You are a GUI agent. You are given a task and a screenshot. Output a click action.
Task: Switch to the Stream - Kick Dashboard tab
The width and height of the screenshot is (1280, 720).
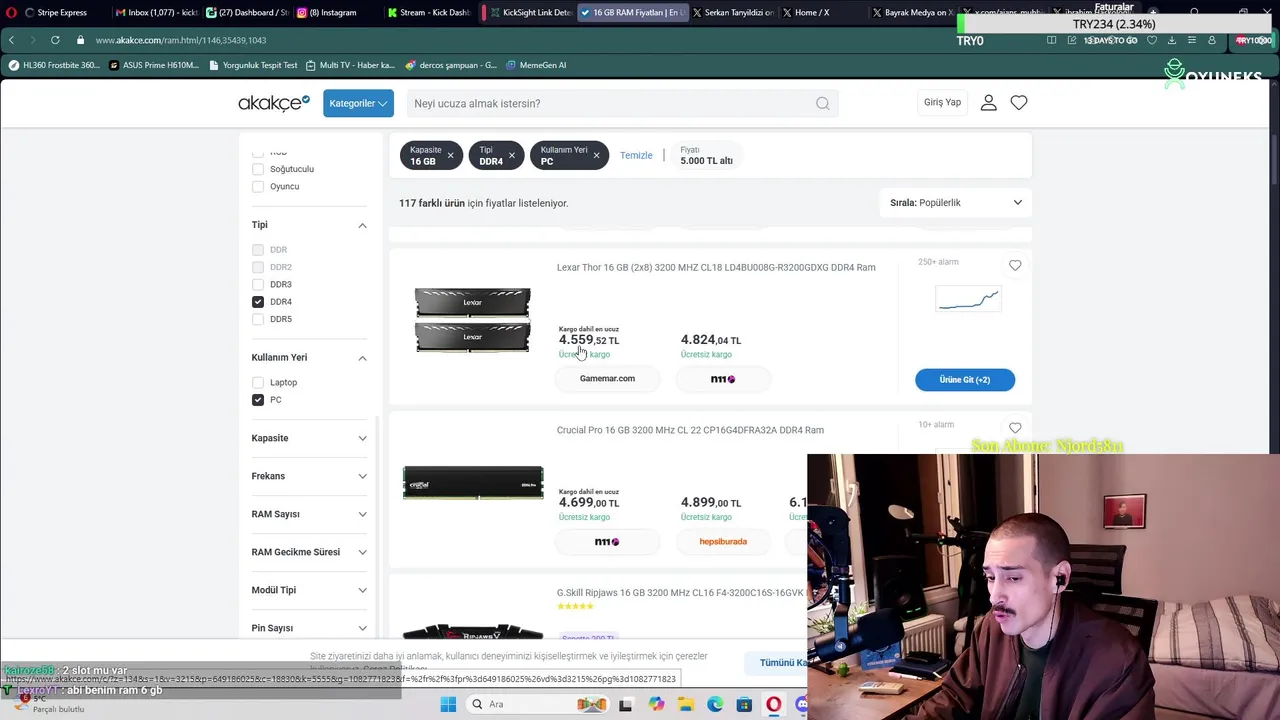click(x=429, y=12)
